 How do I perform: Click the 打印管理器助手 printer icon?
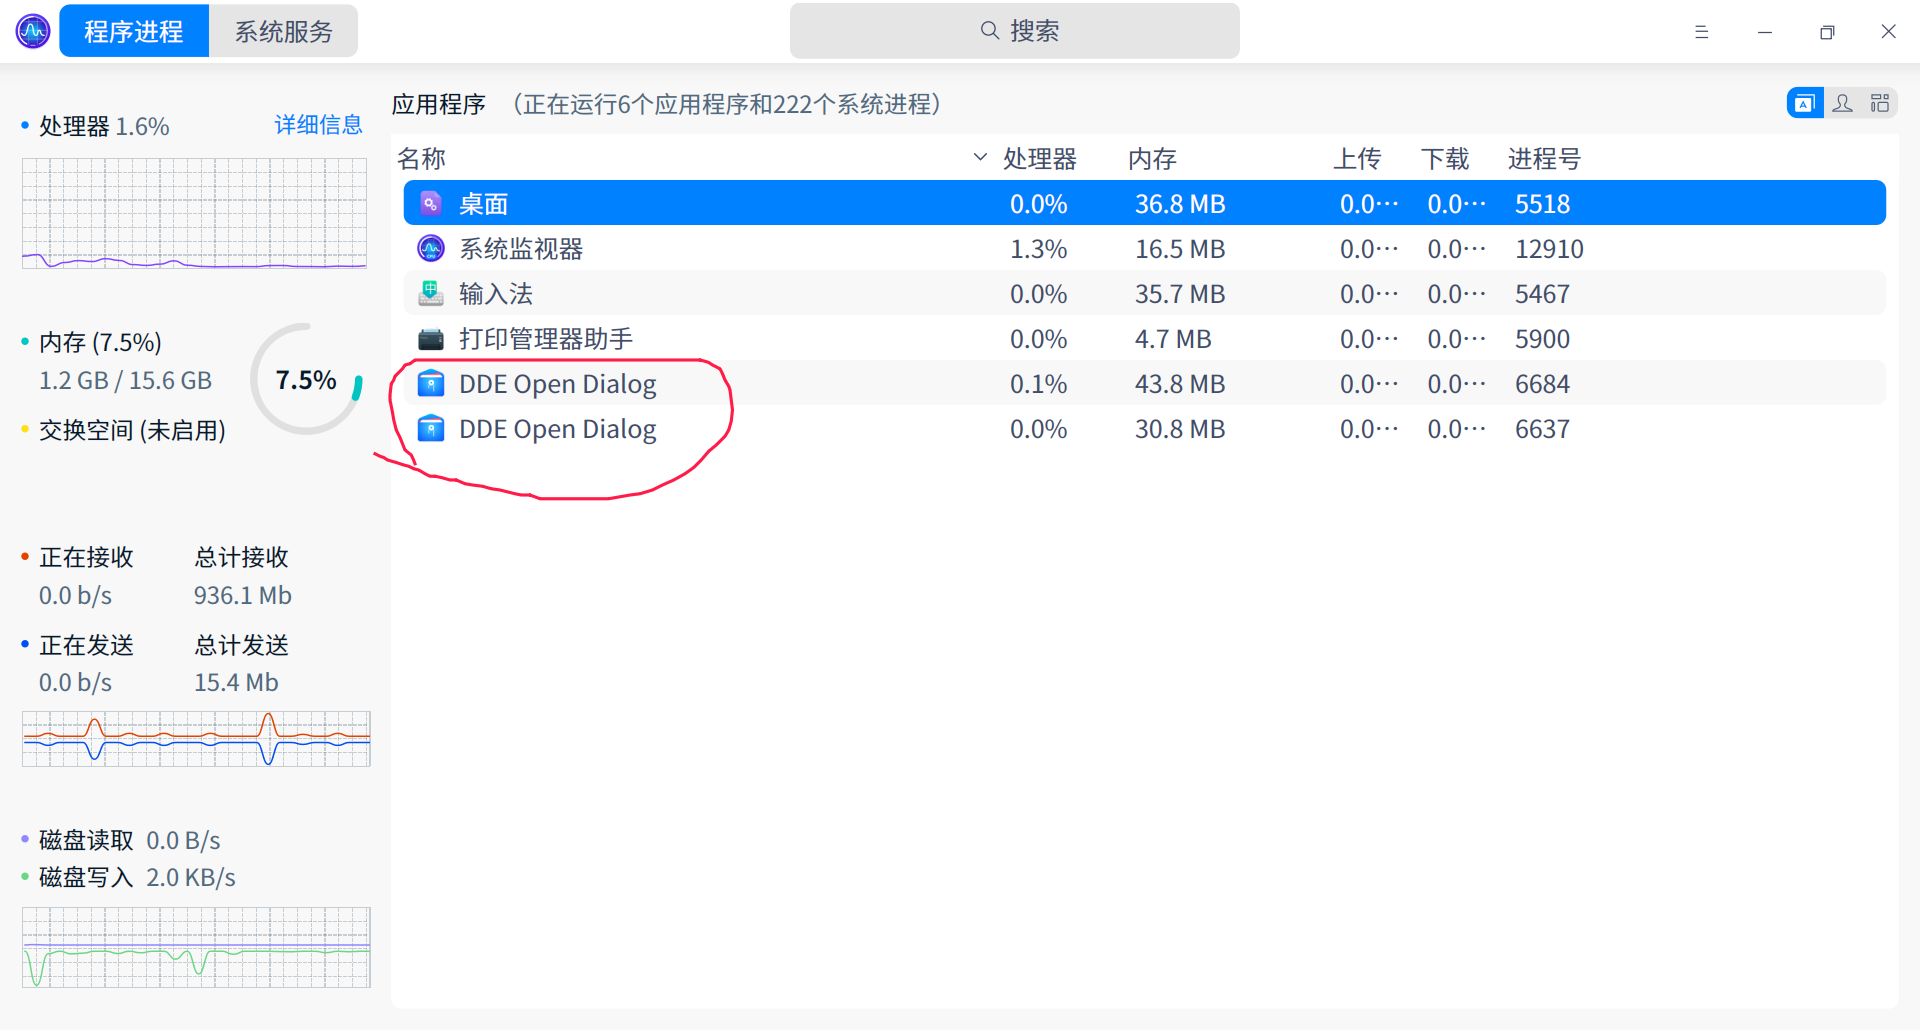point(430,338)
